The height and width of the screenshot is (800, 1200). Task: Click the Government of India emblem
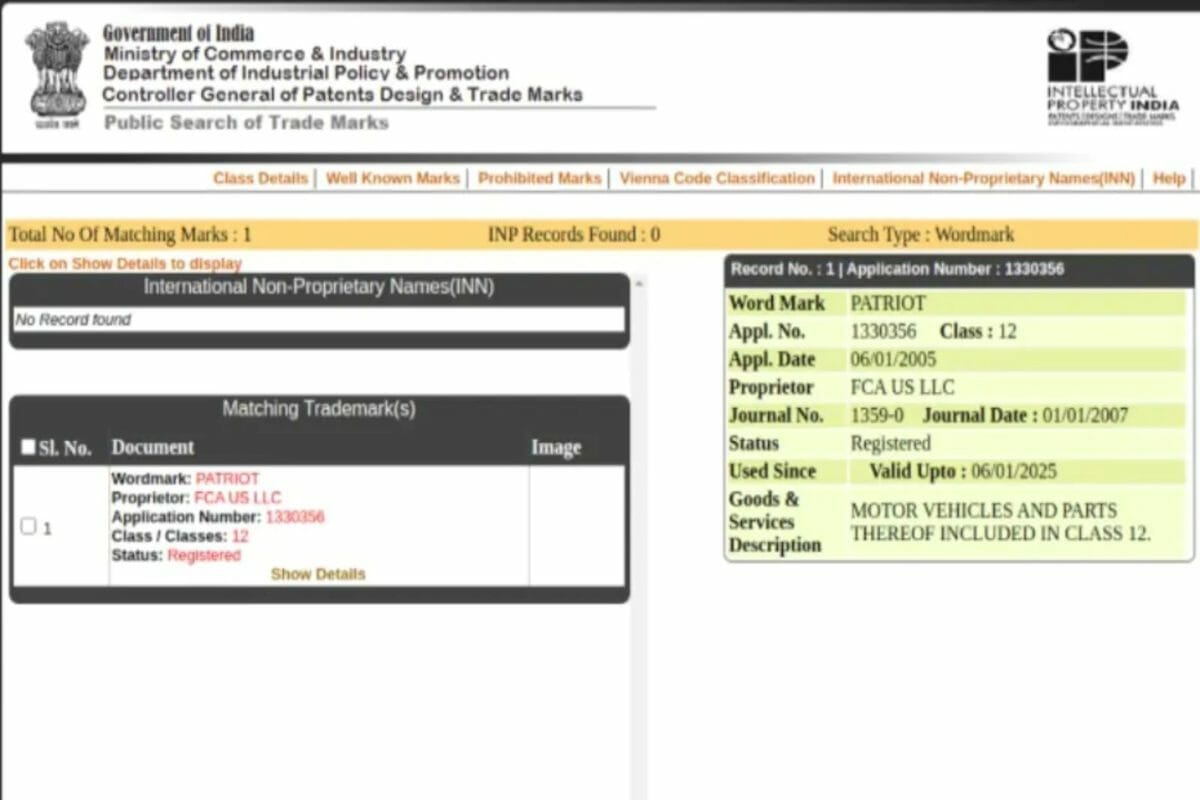pyautogui.click(x=57, y=77)
